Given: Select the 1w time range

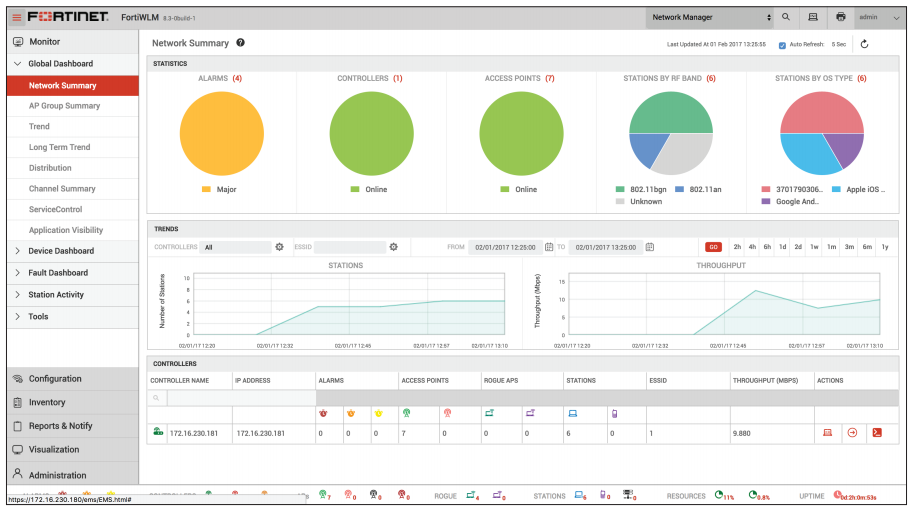Looking at the screenshot, I should (815, 247).
